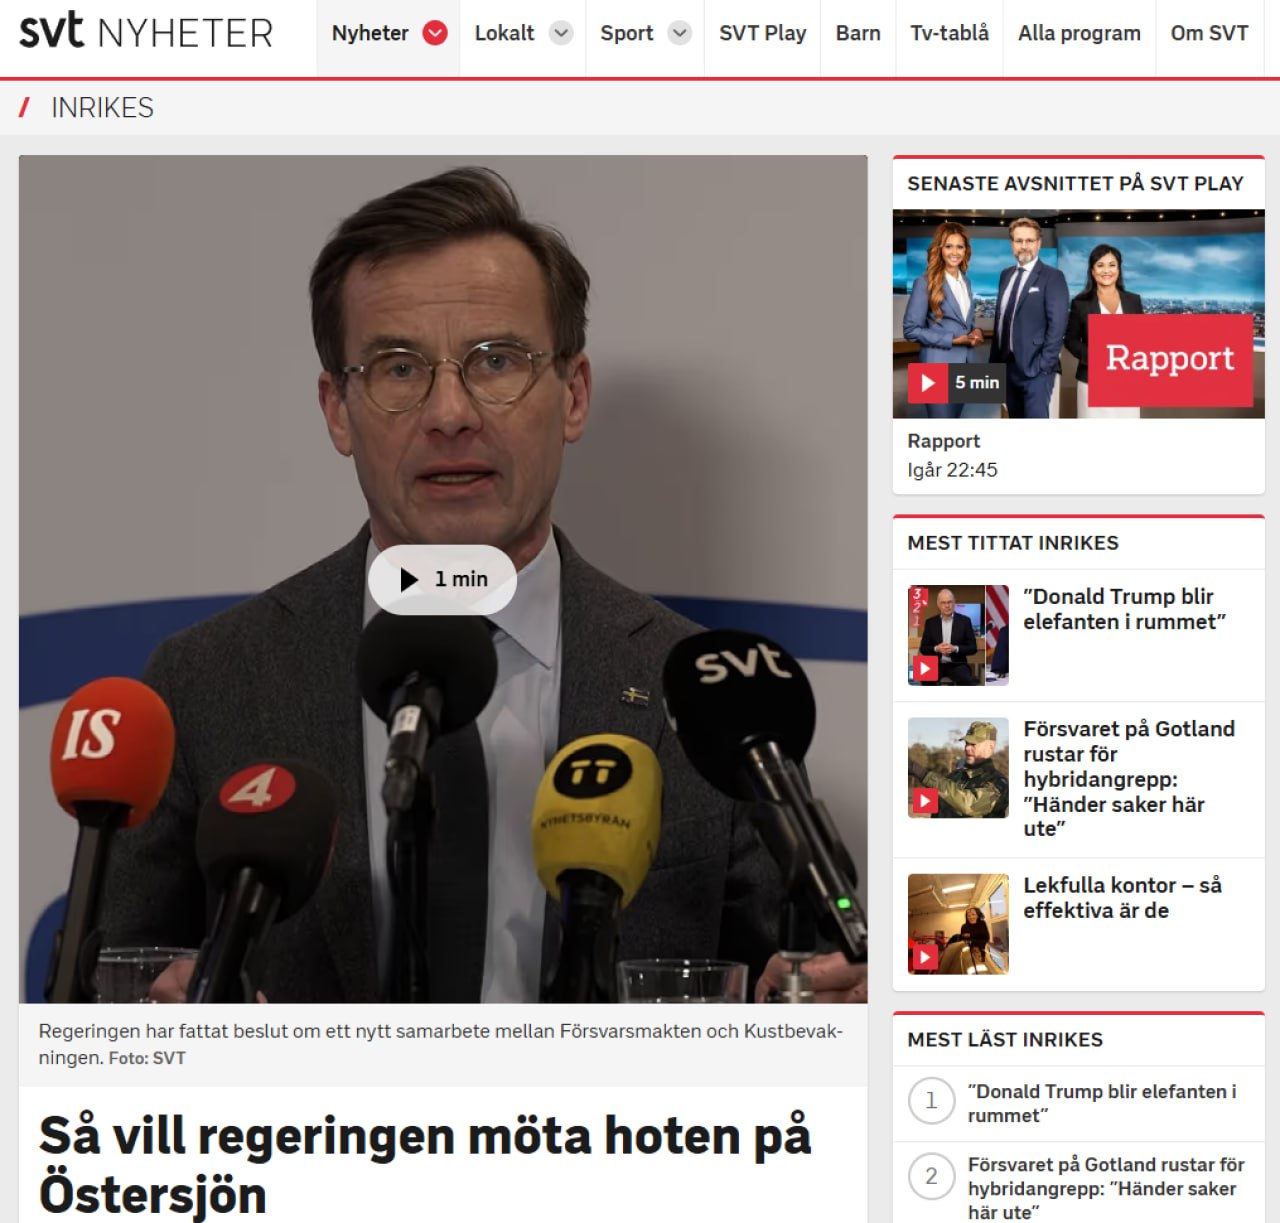Open Alla program in the navigation
Viewport: 1280px width, 1223px height.
[x=1079, y=33]
